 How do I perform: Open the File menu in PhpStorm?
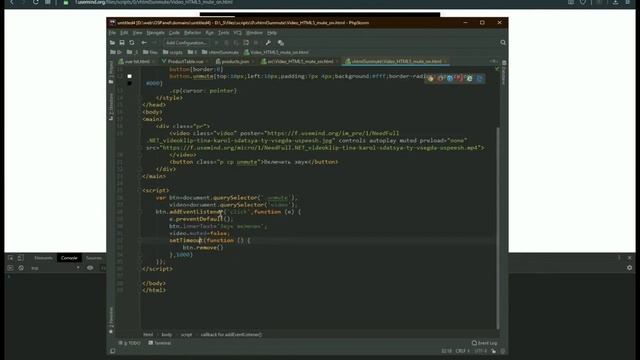click(x=112, y=33)
